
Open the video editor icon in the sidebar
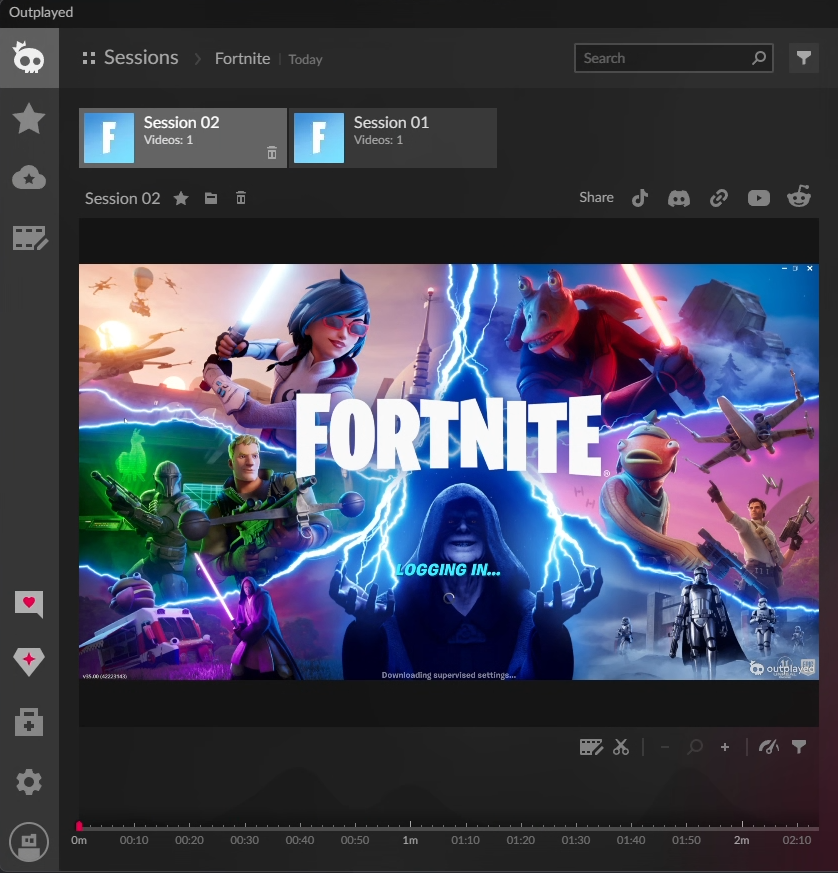pyautogui.click(x=30, y=238)
